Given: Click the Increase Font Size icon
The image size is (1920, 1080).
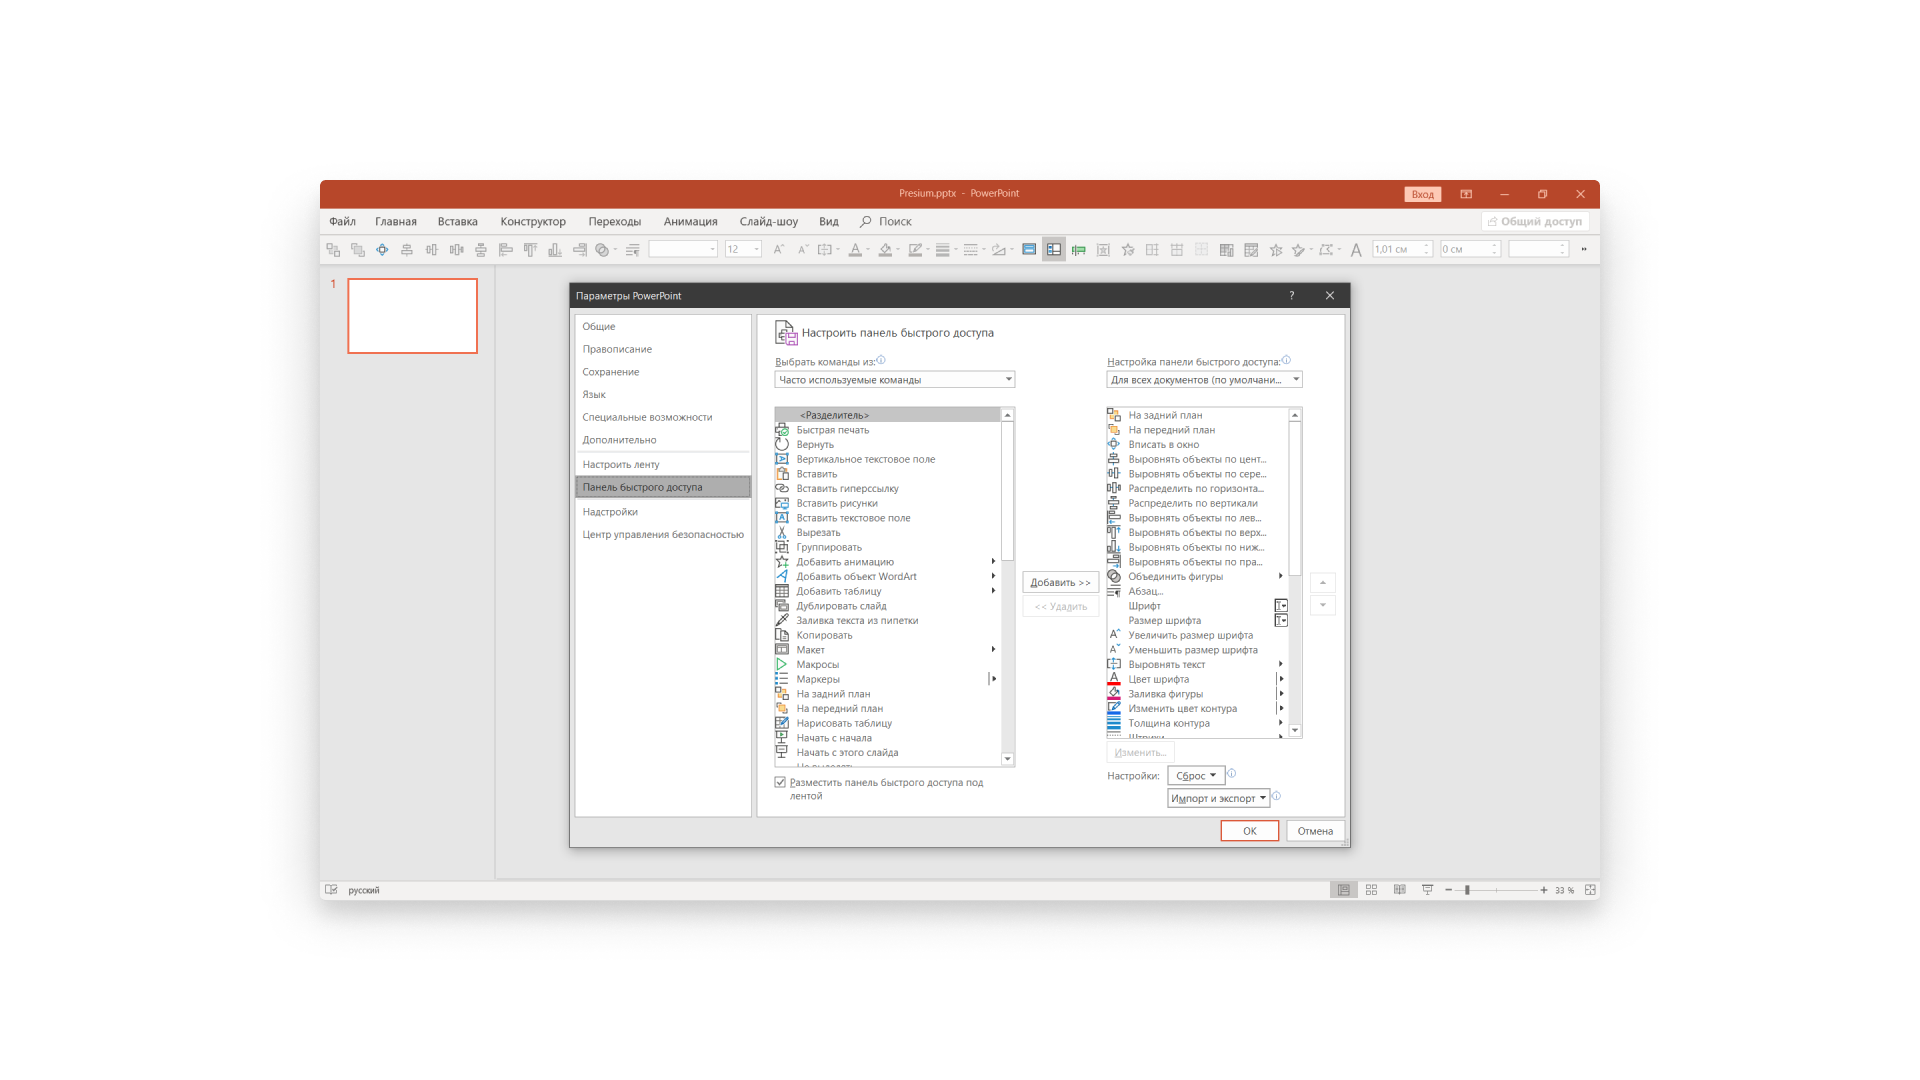Looking at the screenshot, I should (778, 250).
